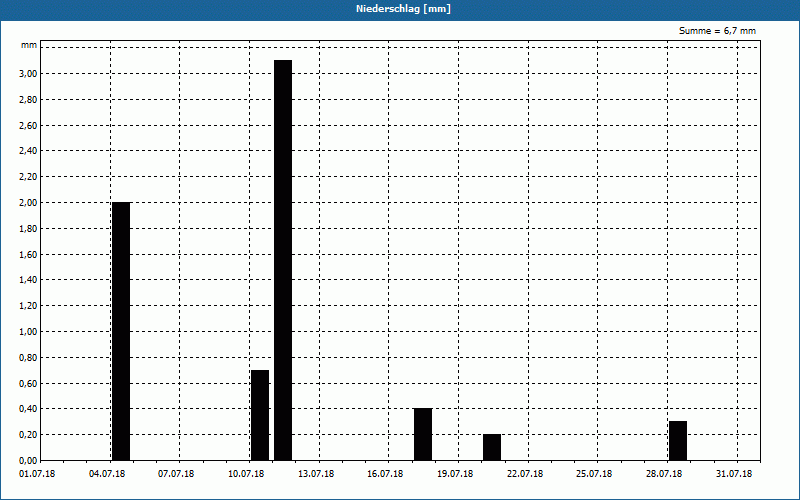Viewport: 800px width, 500px height.
Task: Click the 16.07.18 x-axis date label
Action: click(385, 474)
